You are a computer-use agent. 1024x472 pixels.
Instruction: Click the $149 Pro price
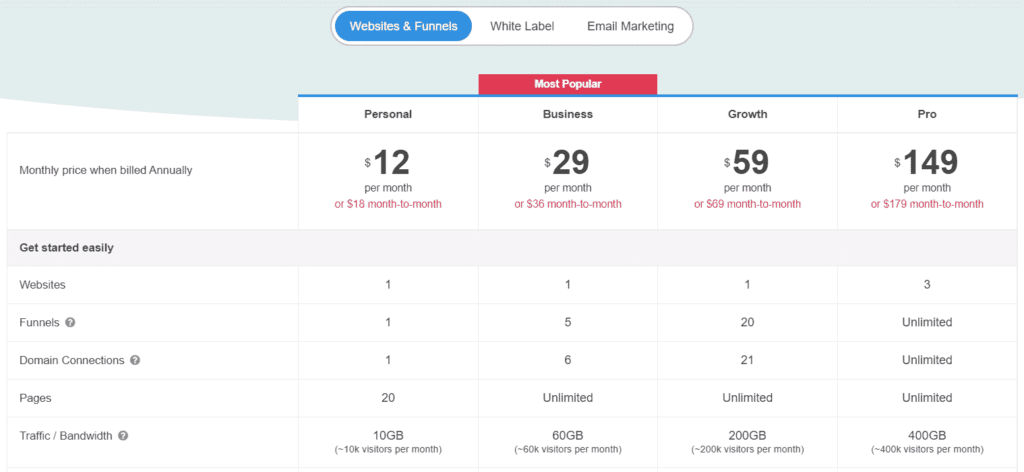point(927,163)
